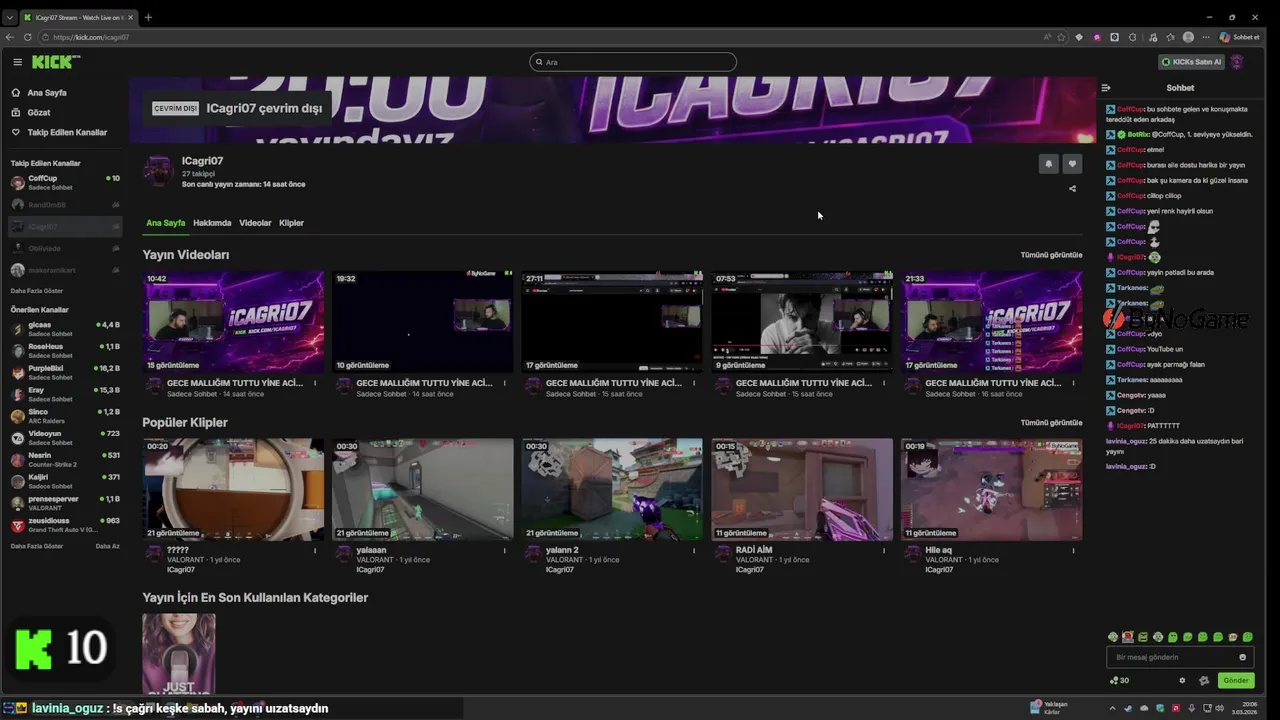Open the Just Chatting category card

pos(179,654)
